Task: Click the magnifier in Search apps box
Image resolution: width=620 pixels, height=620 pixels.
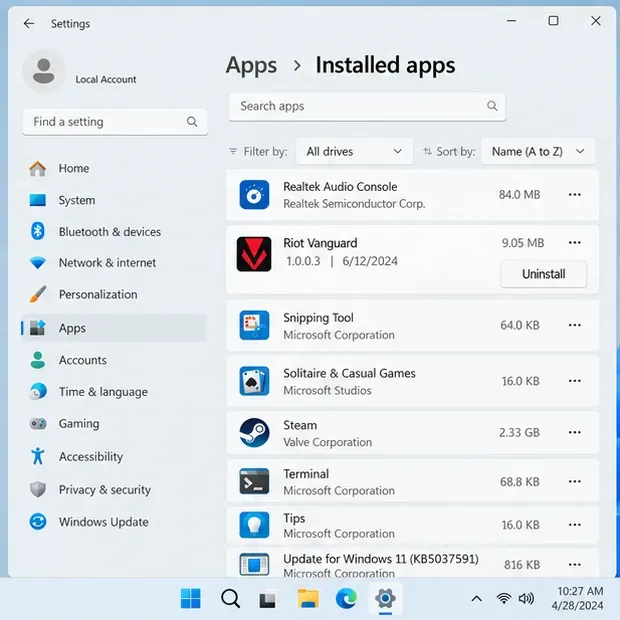Action: coord(492,106)
